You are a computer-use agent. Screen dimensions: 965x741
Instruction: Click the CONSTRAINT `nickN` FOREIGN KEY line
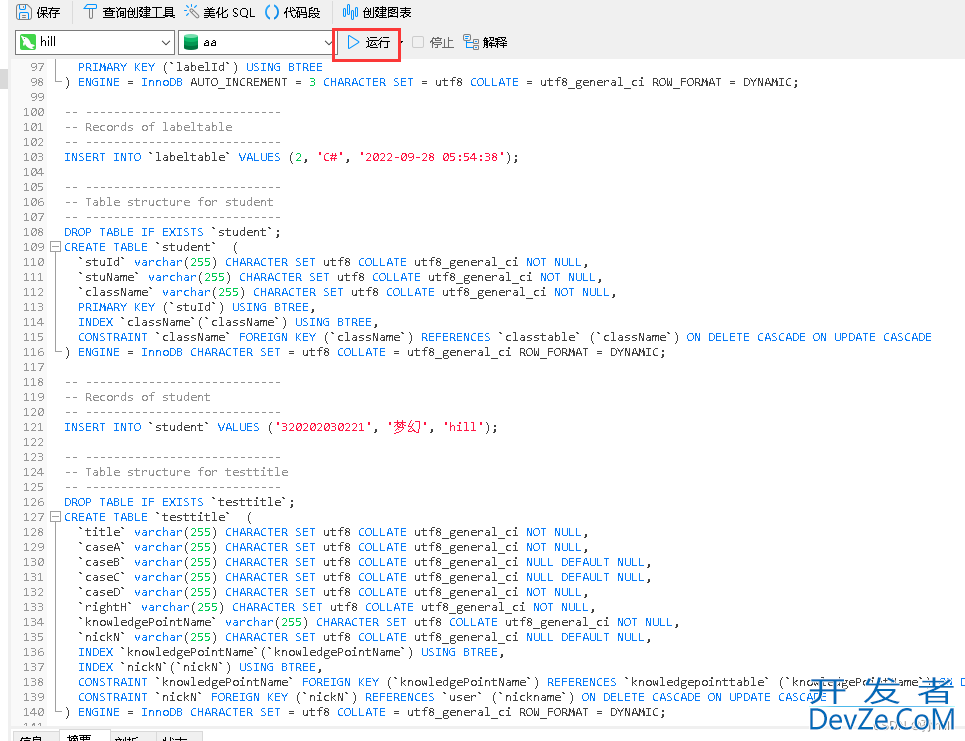coord(452,697)
